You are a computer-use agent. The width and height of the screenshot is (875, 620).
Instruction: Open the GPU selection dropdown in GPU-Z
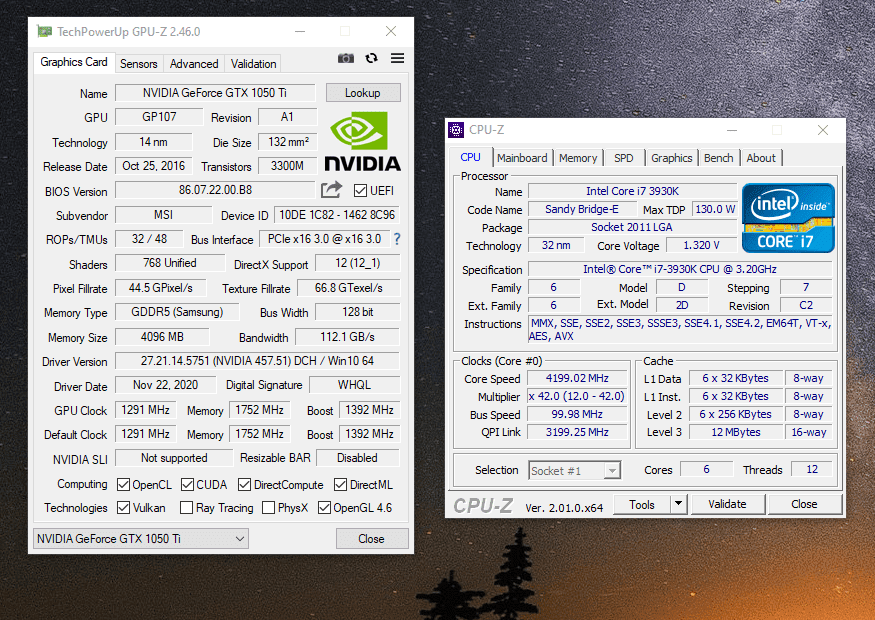pyautogui.click(x=141, y=539)
